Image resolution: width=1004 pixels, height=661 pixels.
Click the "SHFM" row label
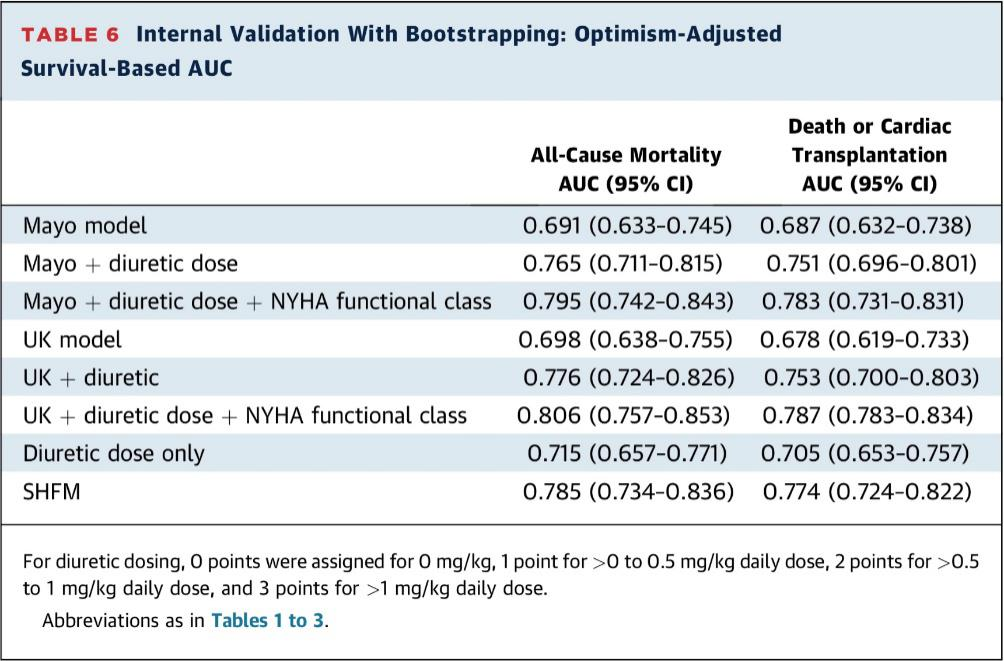pyautogui.click(x=51, y=491)
